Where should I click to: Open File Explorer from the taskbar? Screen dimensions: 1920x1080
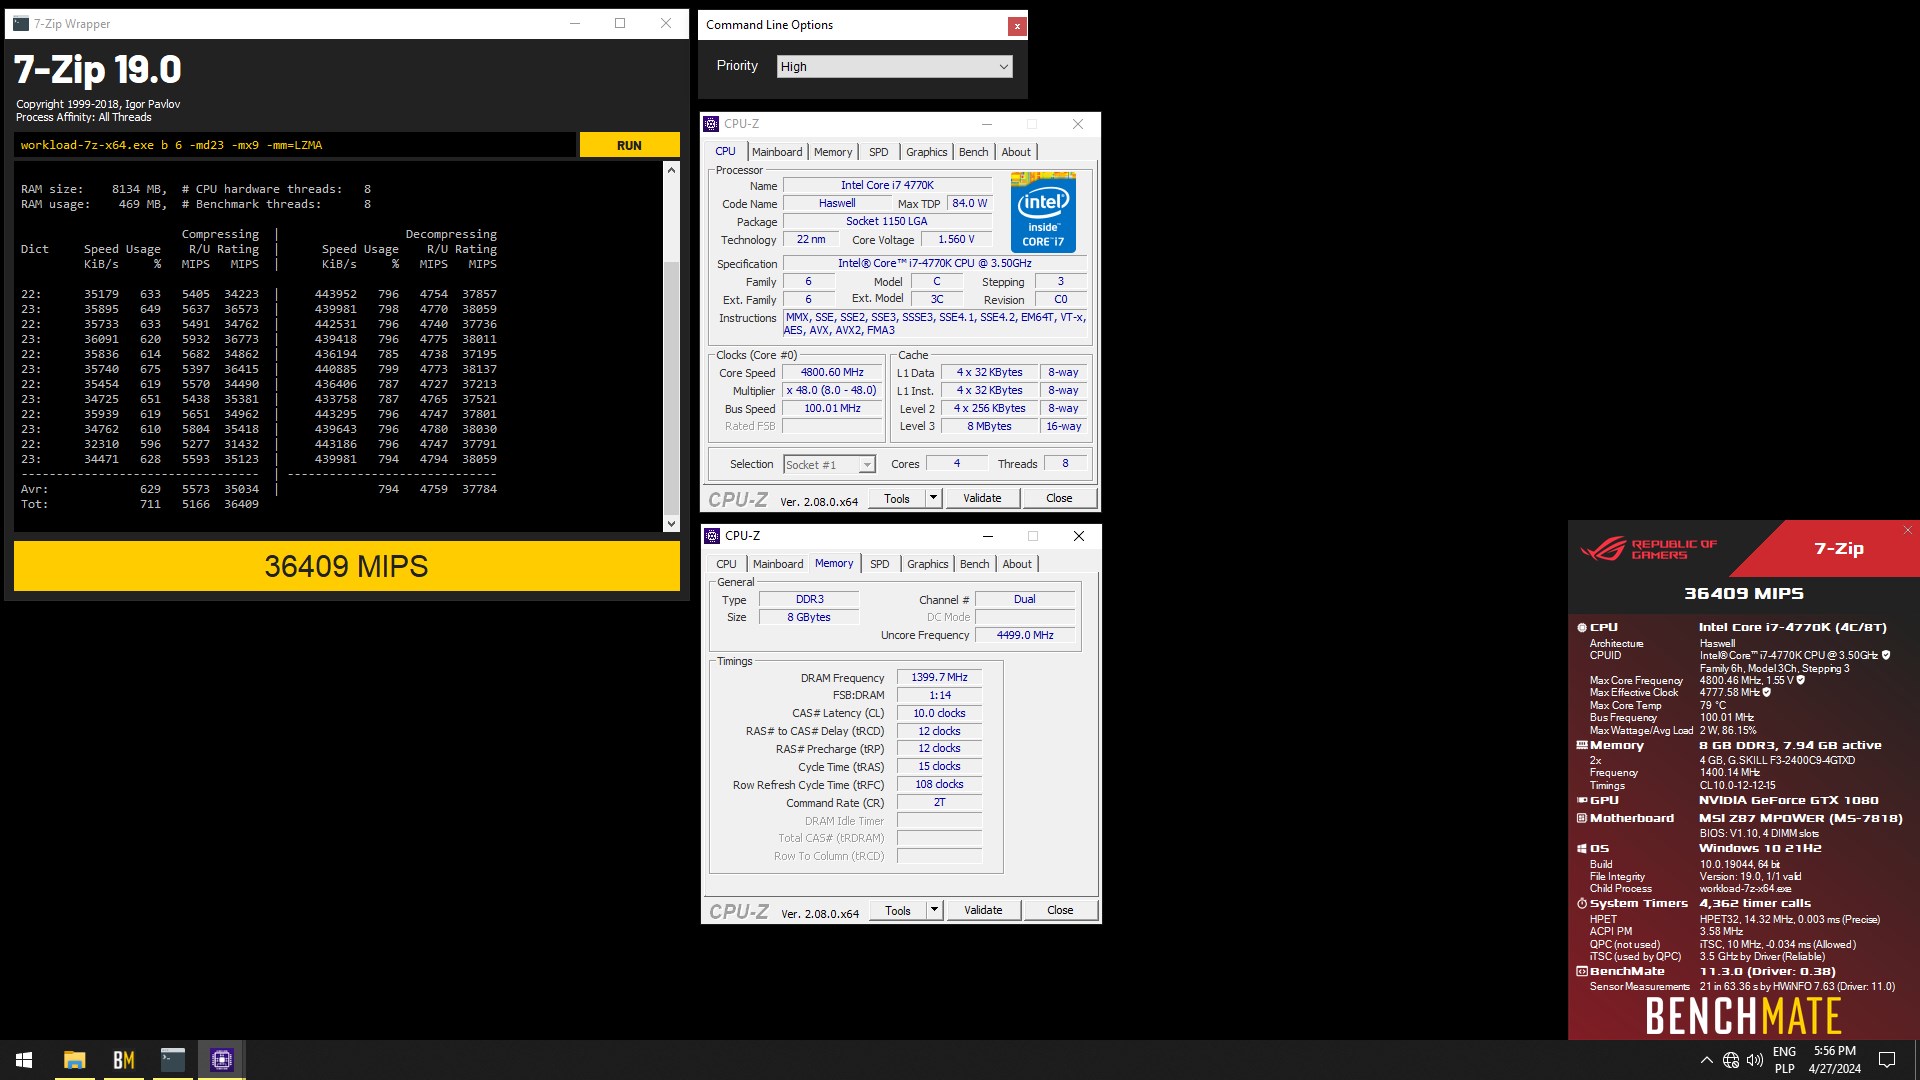(x=74, y=1060)
